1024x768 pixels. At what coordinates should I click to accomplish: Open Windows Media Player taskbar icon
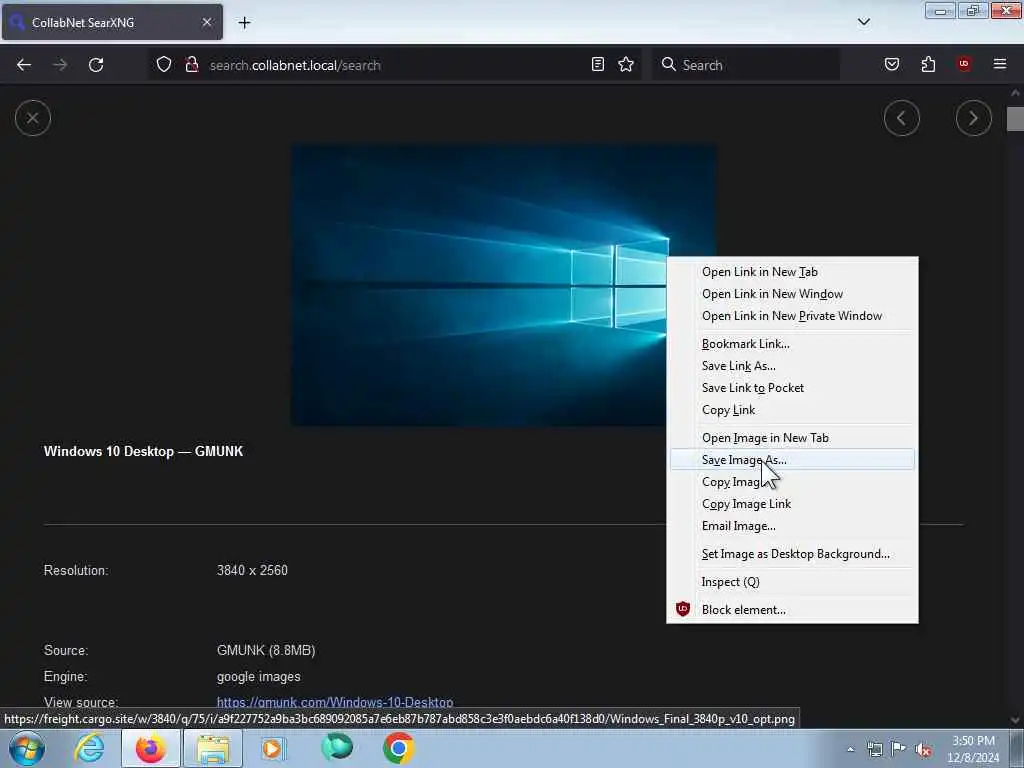[x=273, y=748]
